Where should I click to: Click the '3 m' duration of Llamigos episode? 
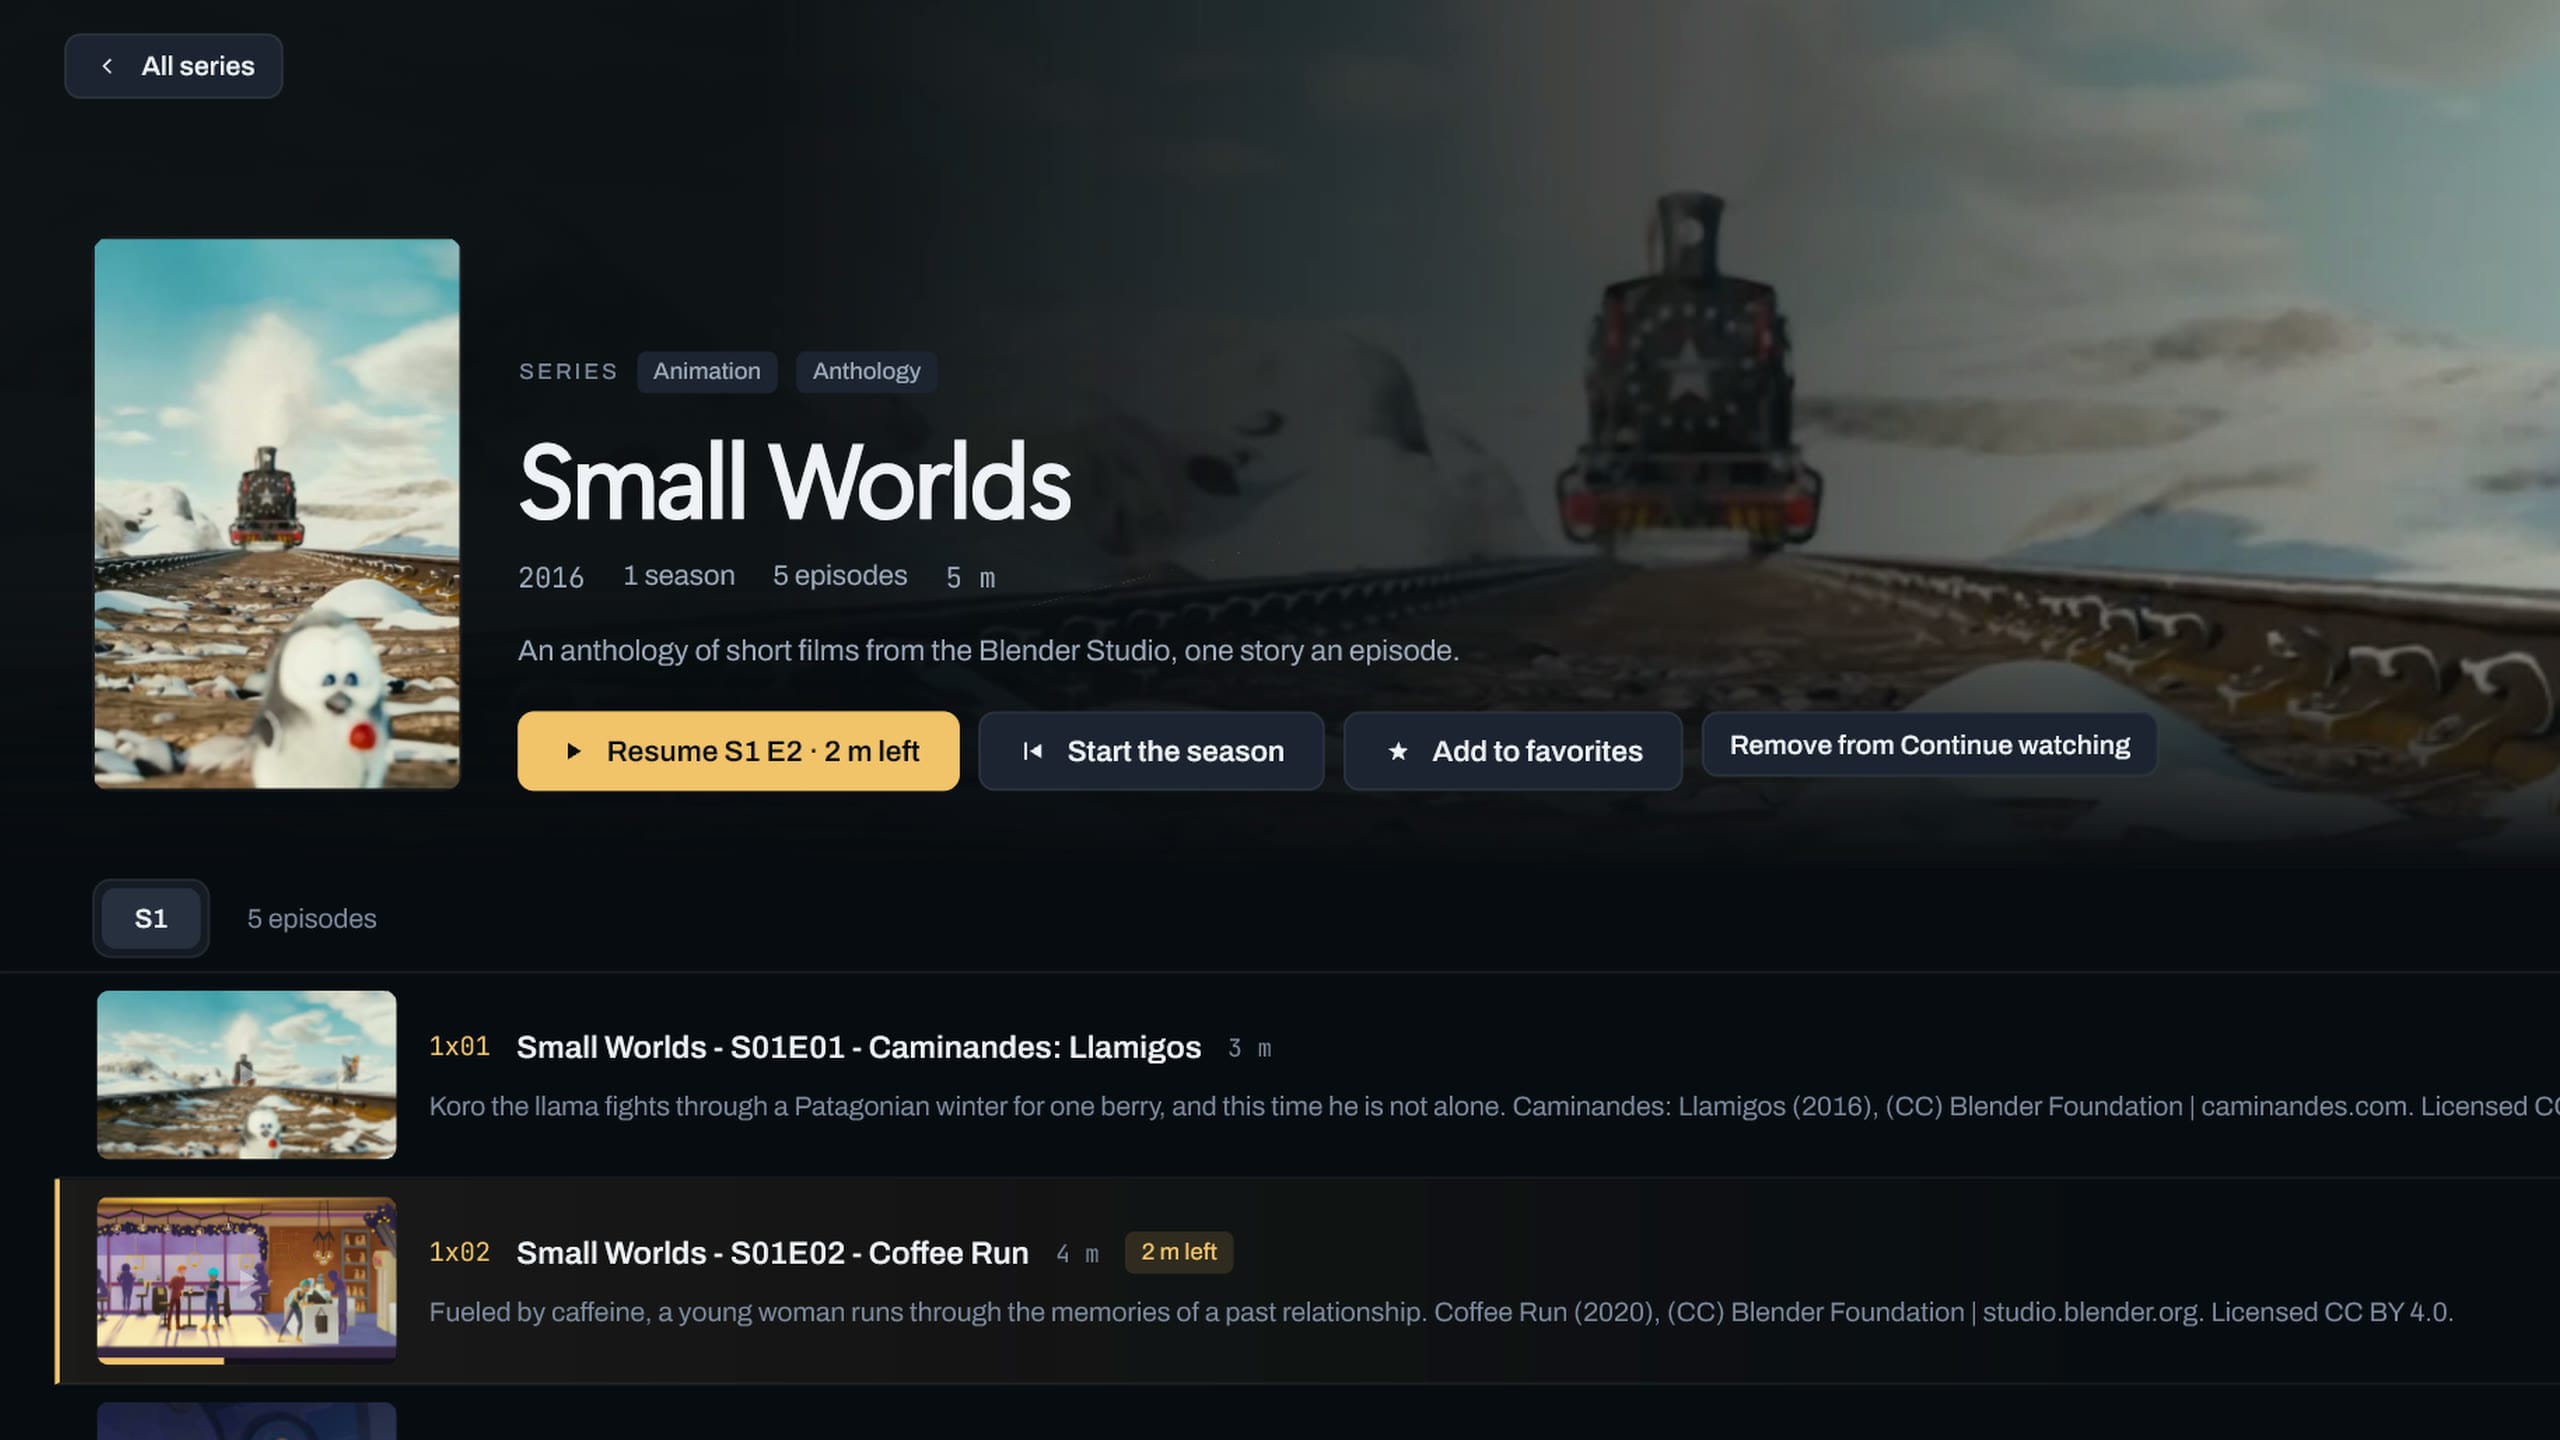[x=1249, y=1048]
